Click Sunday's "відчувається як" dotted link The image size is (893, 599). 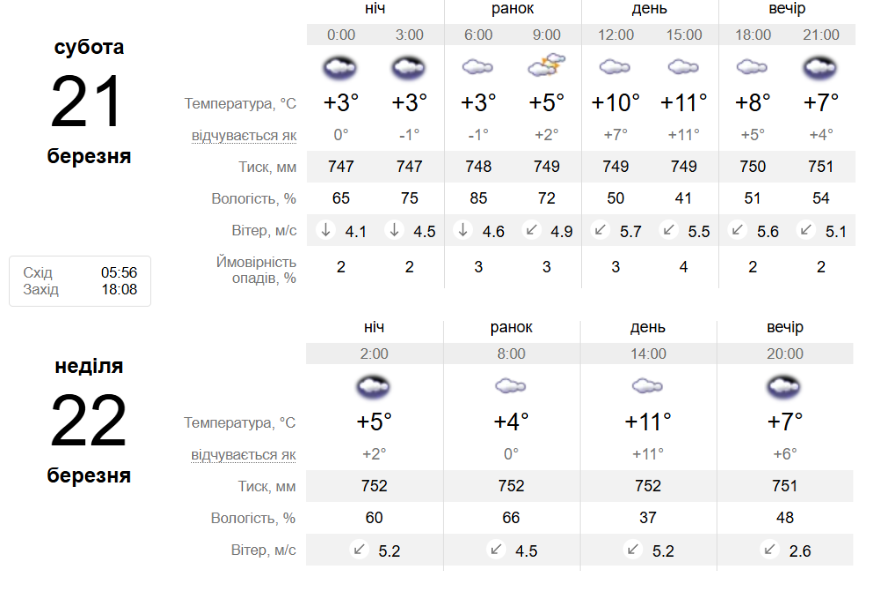pyautogui.click(x=244, y=455)
